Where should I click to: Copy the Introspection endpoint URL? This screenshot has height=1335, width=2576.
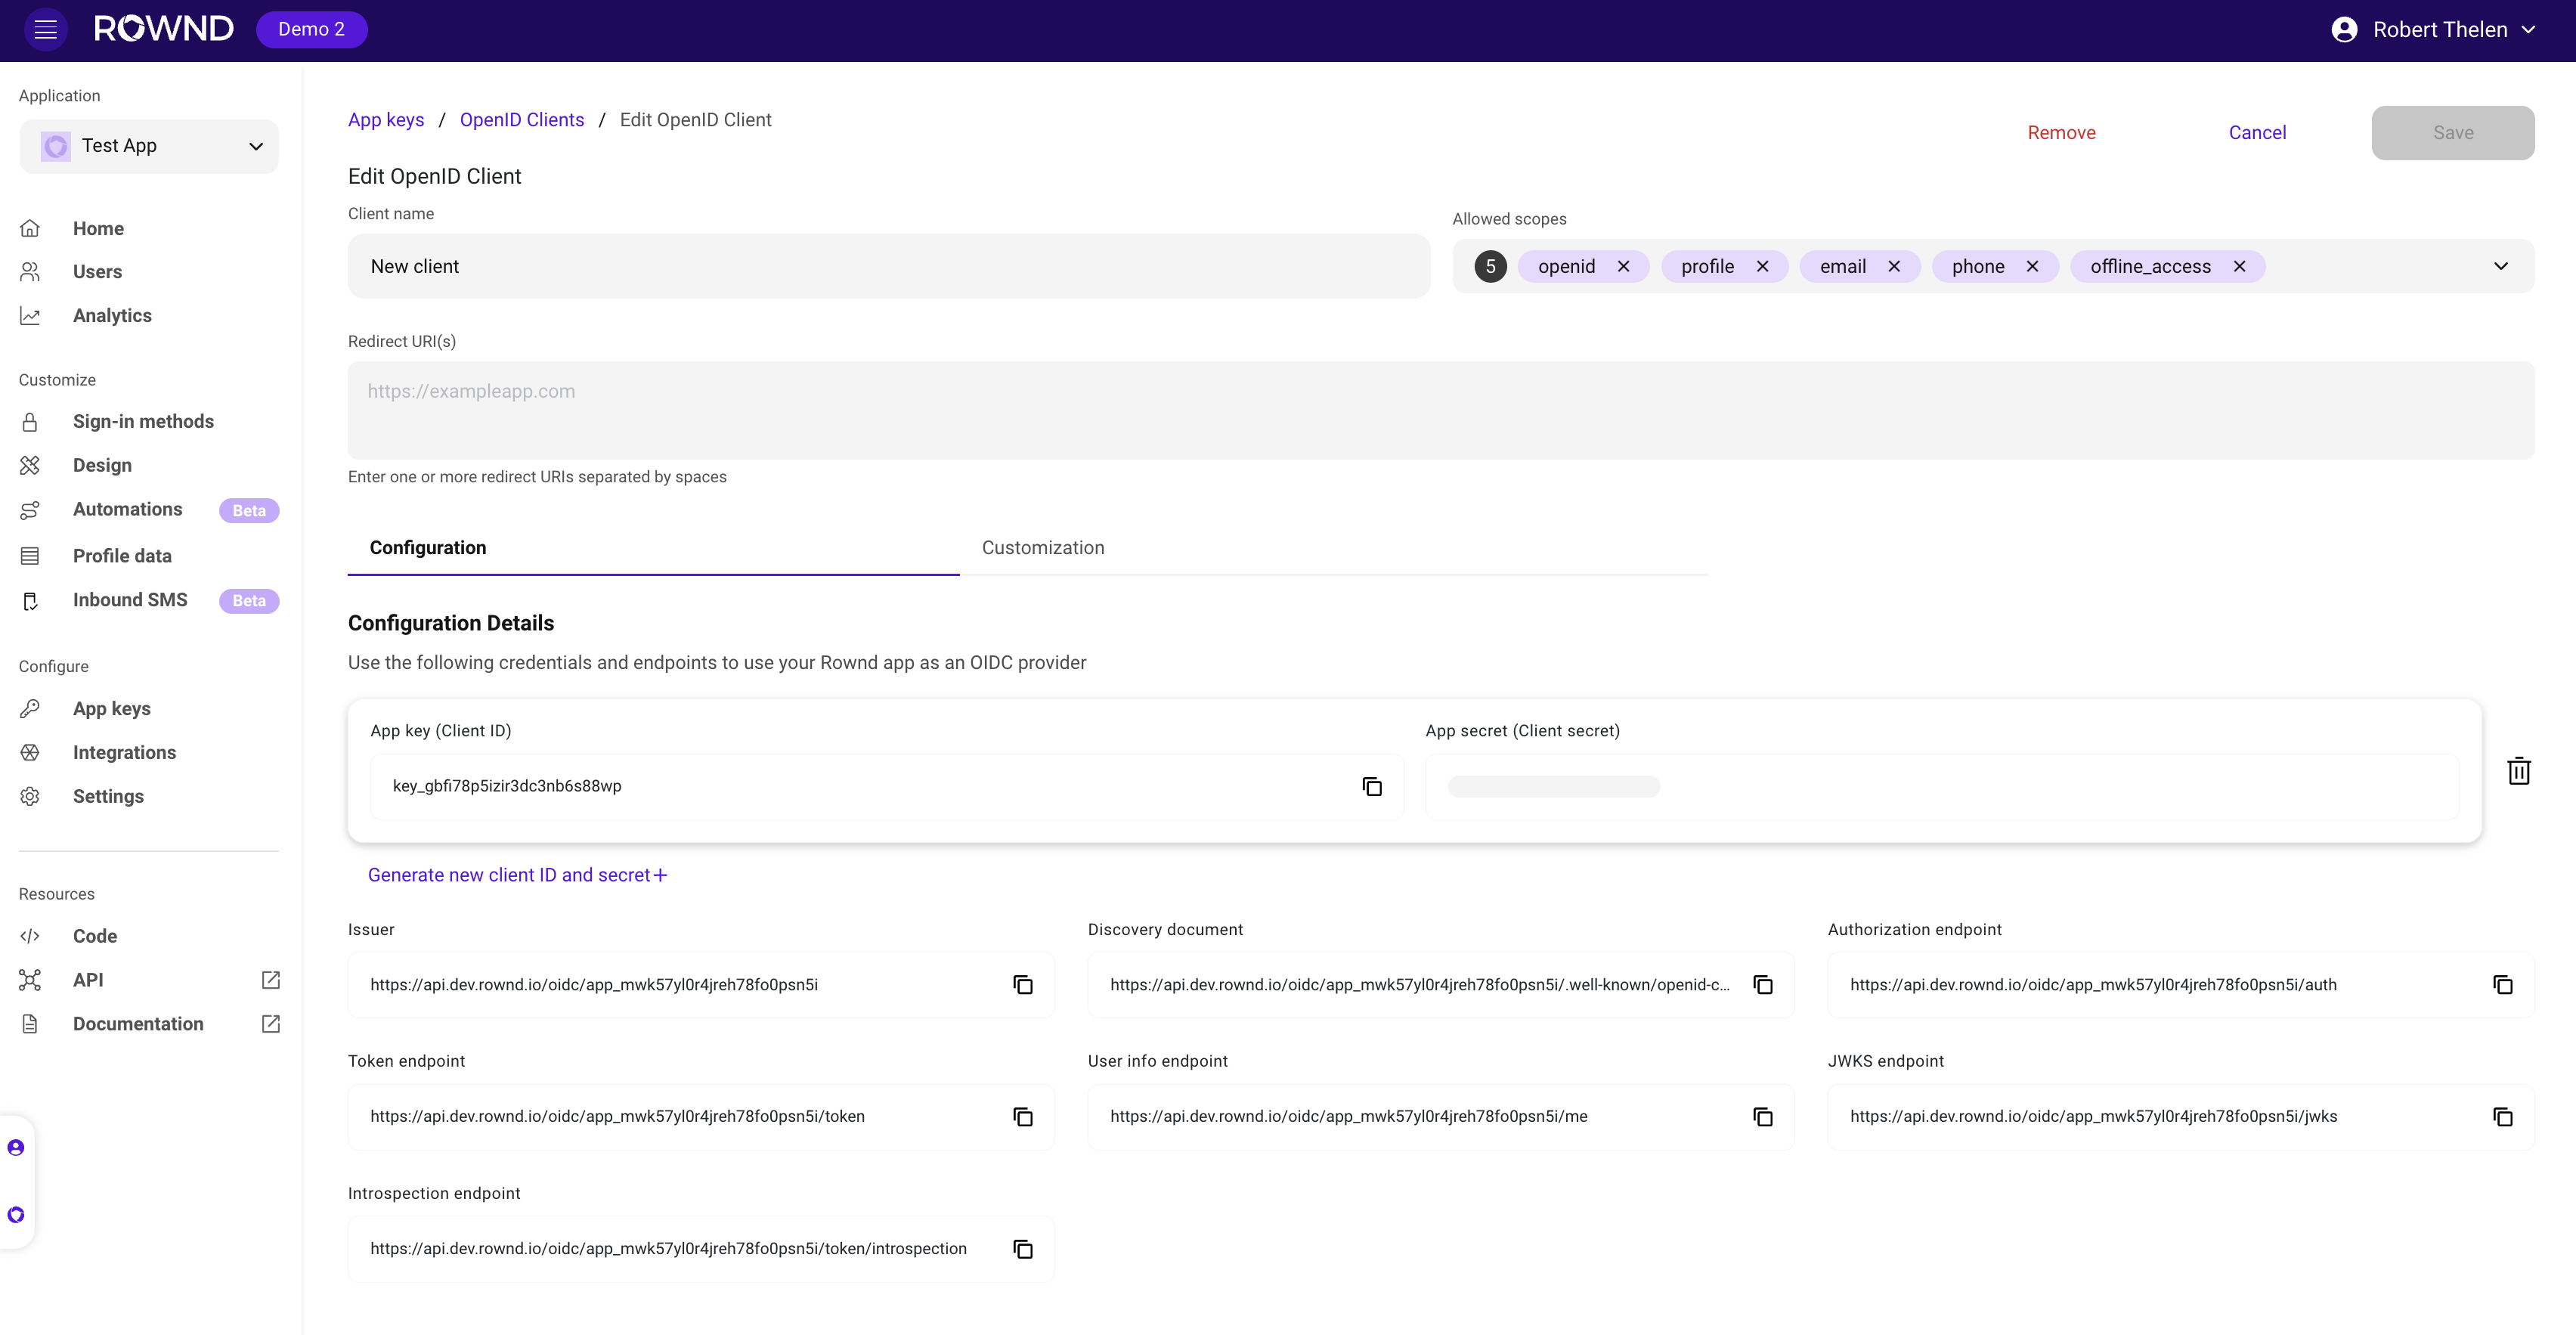click(x=1022, y=1249)
